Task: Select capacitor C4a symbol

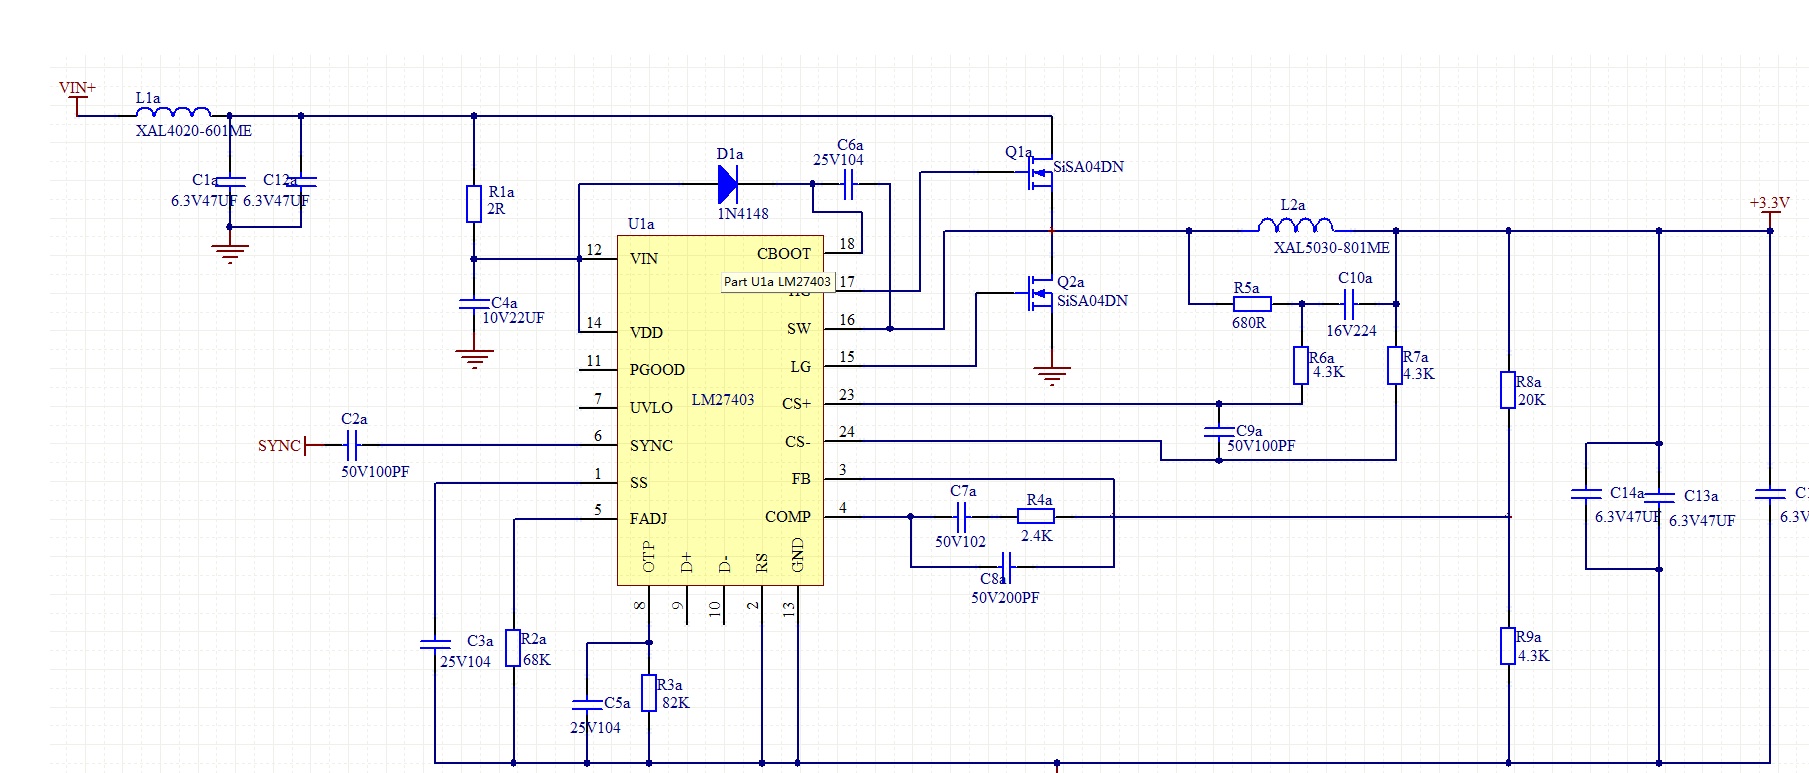Action: tap(474, 303)
